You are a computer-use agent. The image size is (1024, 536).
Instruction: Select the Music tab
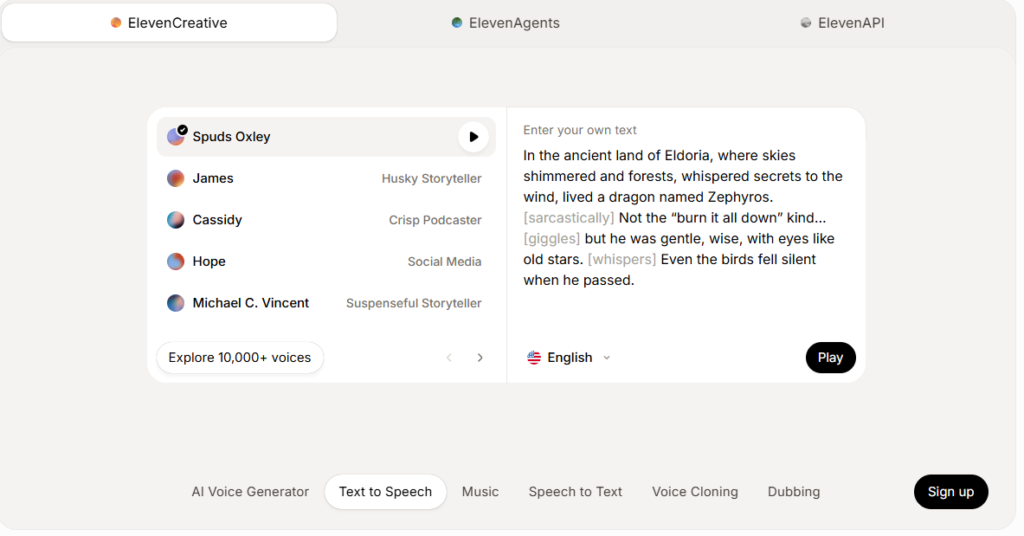(480, 492)
